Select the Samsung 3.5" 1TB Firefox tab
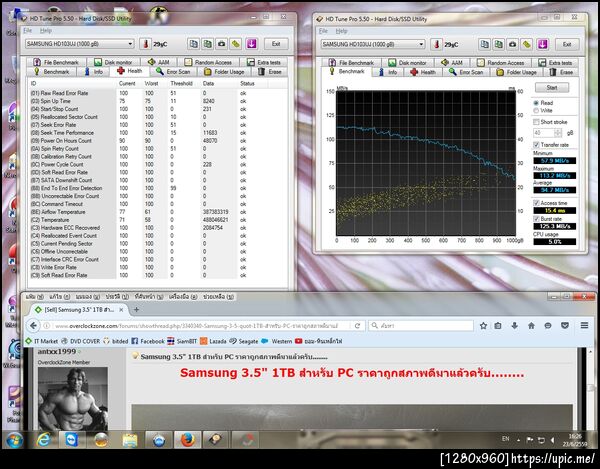The height and width of the screenshot is (469, 600). click(80, 309)
